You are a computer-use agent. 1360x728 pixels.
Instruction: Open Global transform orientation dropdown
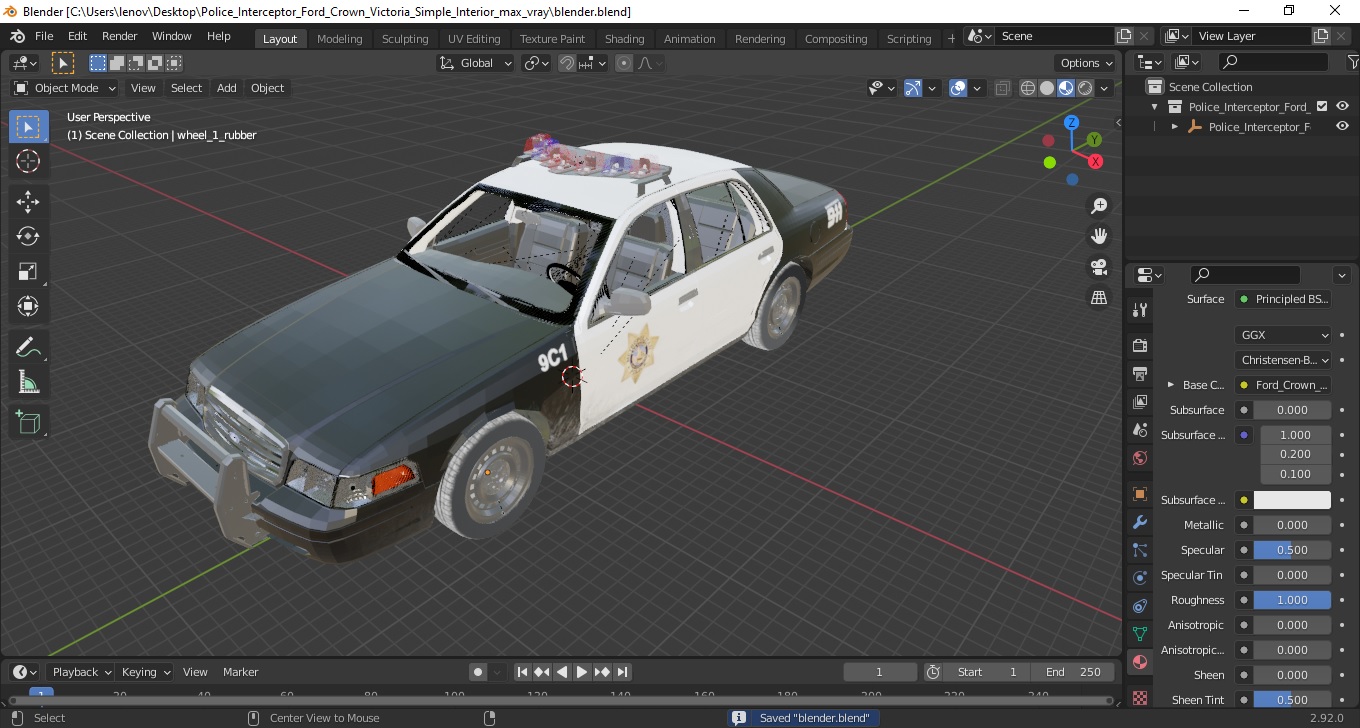tap(476, 63)
